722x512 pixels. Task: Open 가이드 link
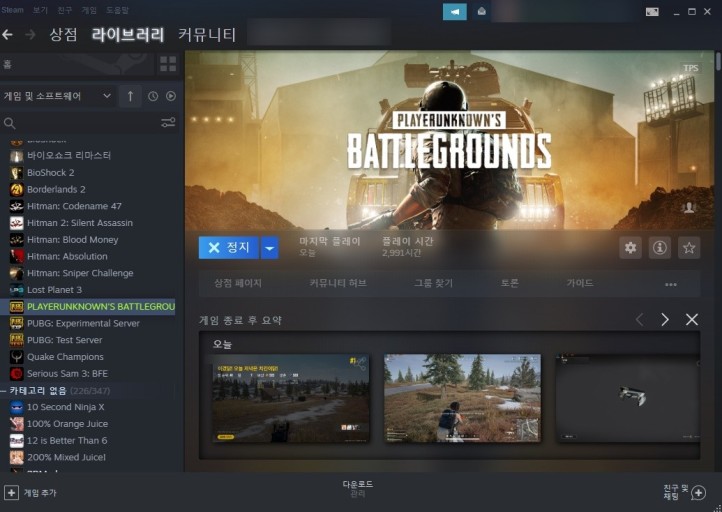coord(580,283)
